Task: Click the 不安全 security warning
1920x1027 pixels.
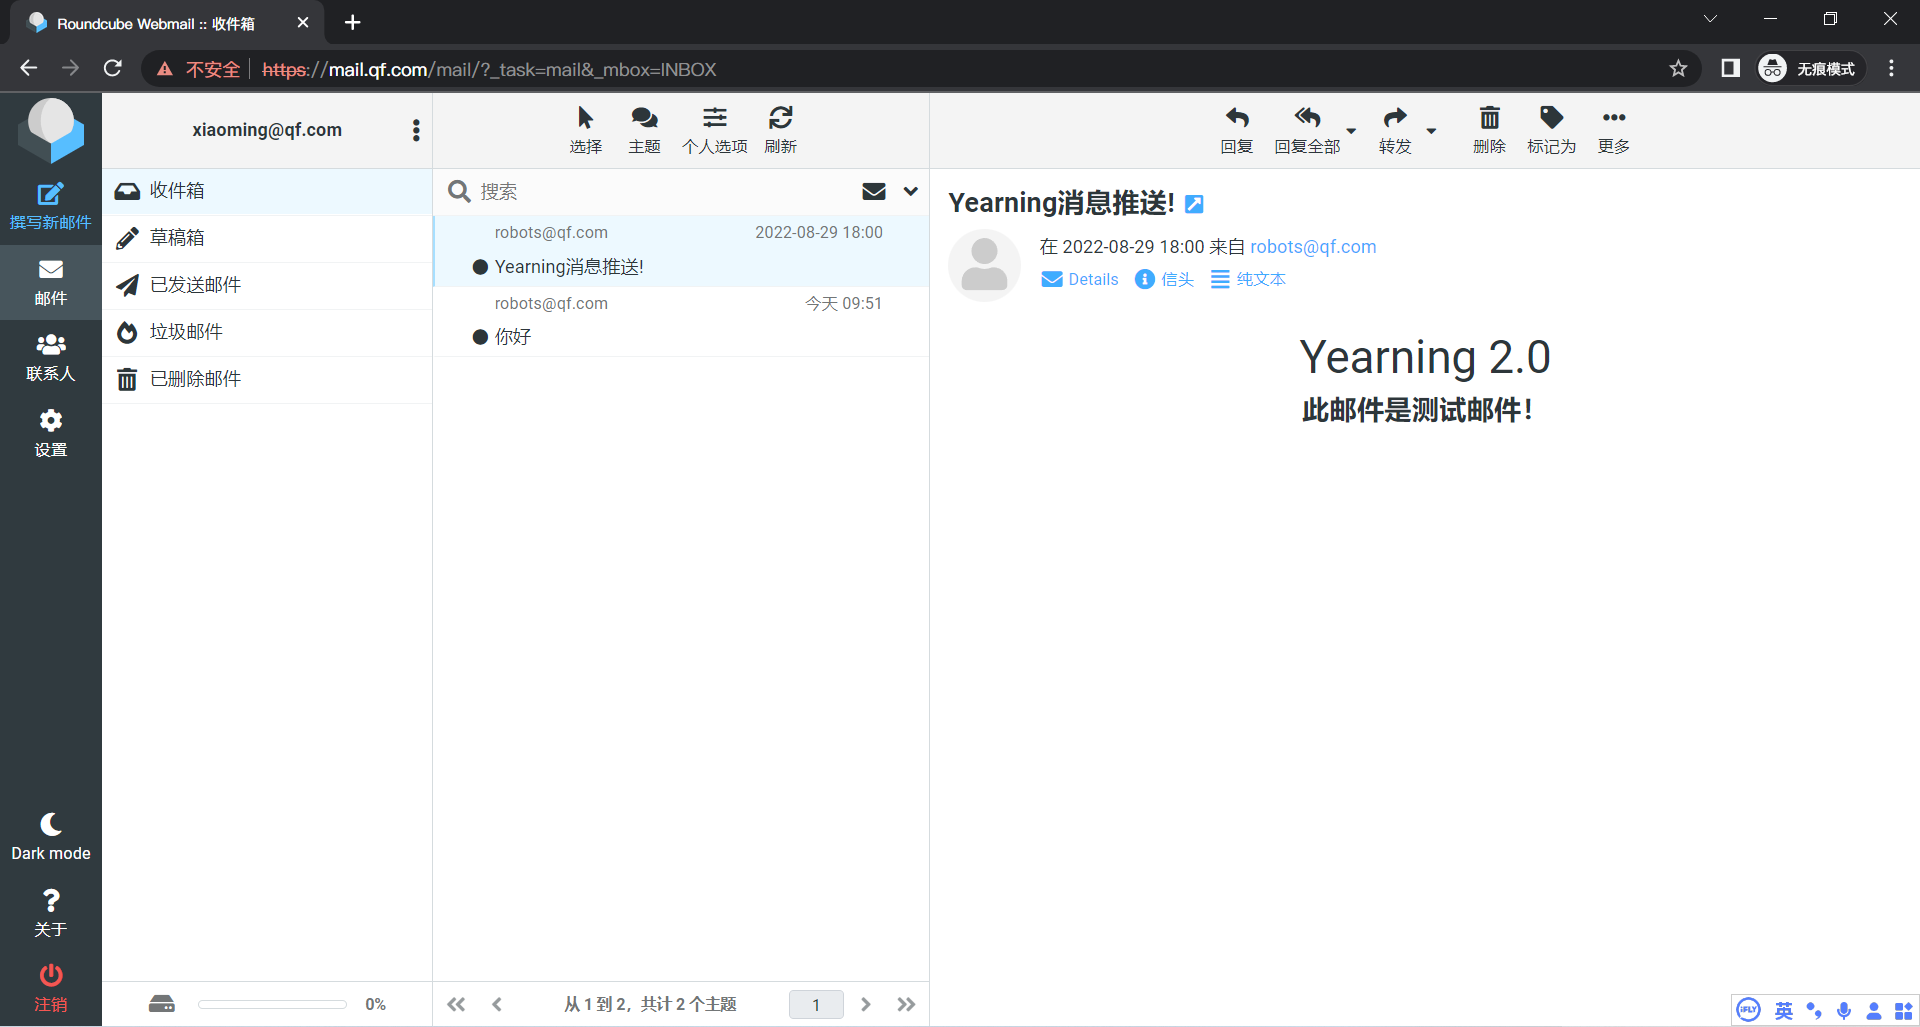Action: (x=198, y=69)
